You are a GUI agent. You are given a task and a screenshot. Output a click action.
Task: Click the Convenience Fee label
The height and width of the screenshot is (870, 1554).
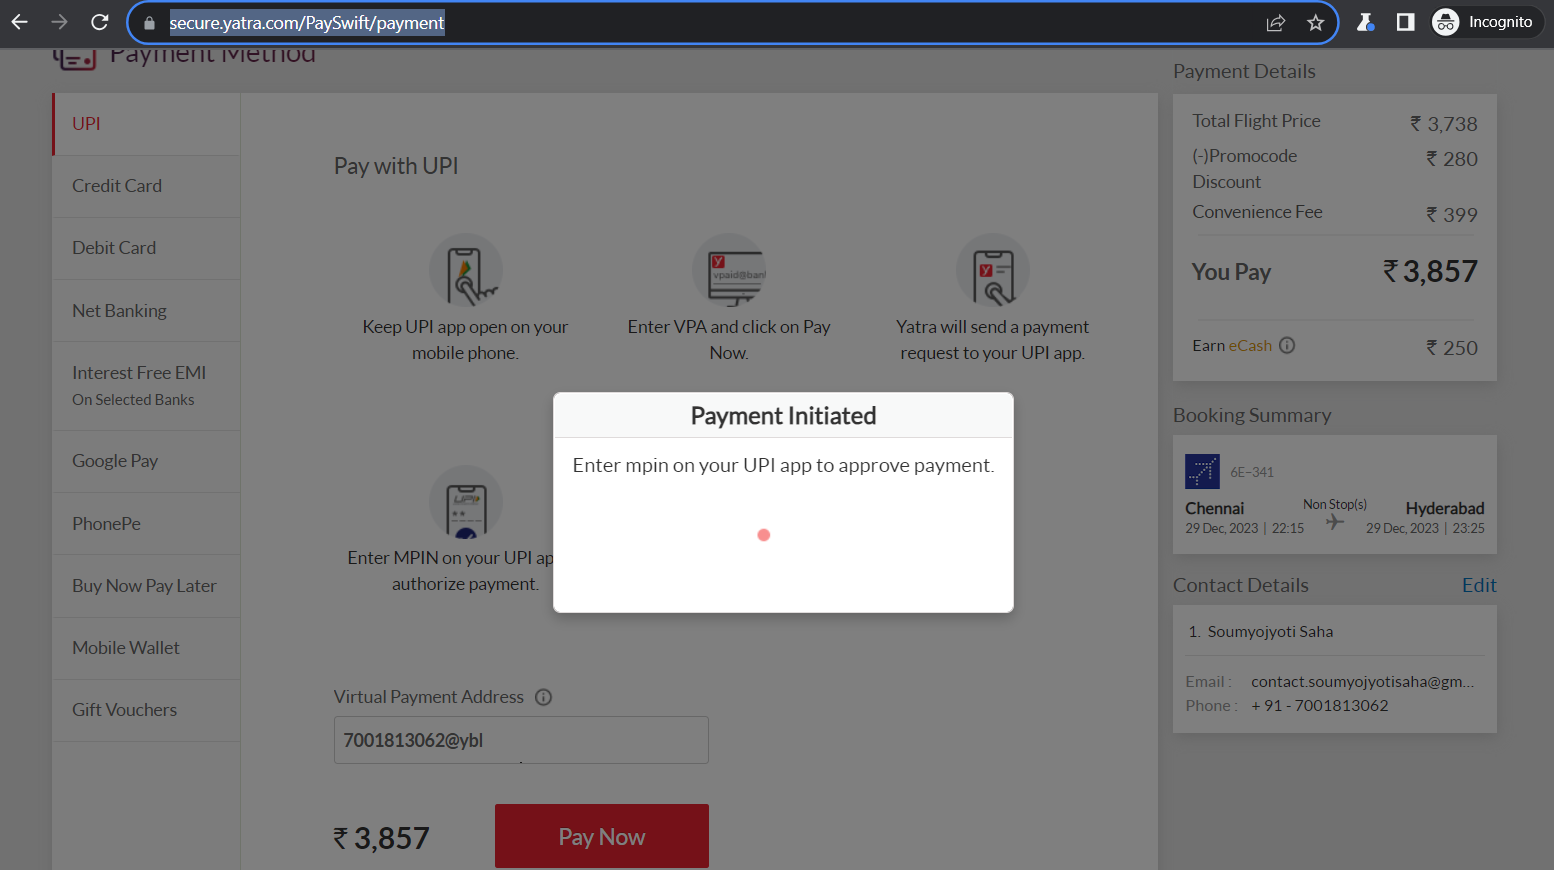click(1257, 212)
